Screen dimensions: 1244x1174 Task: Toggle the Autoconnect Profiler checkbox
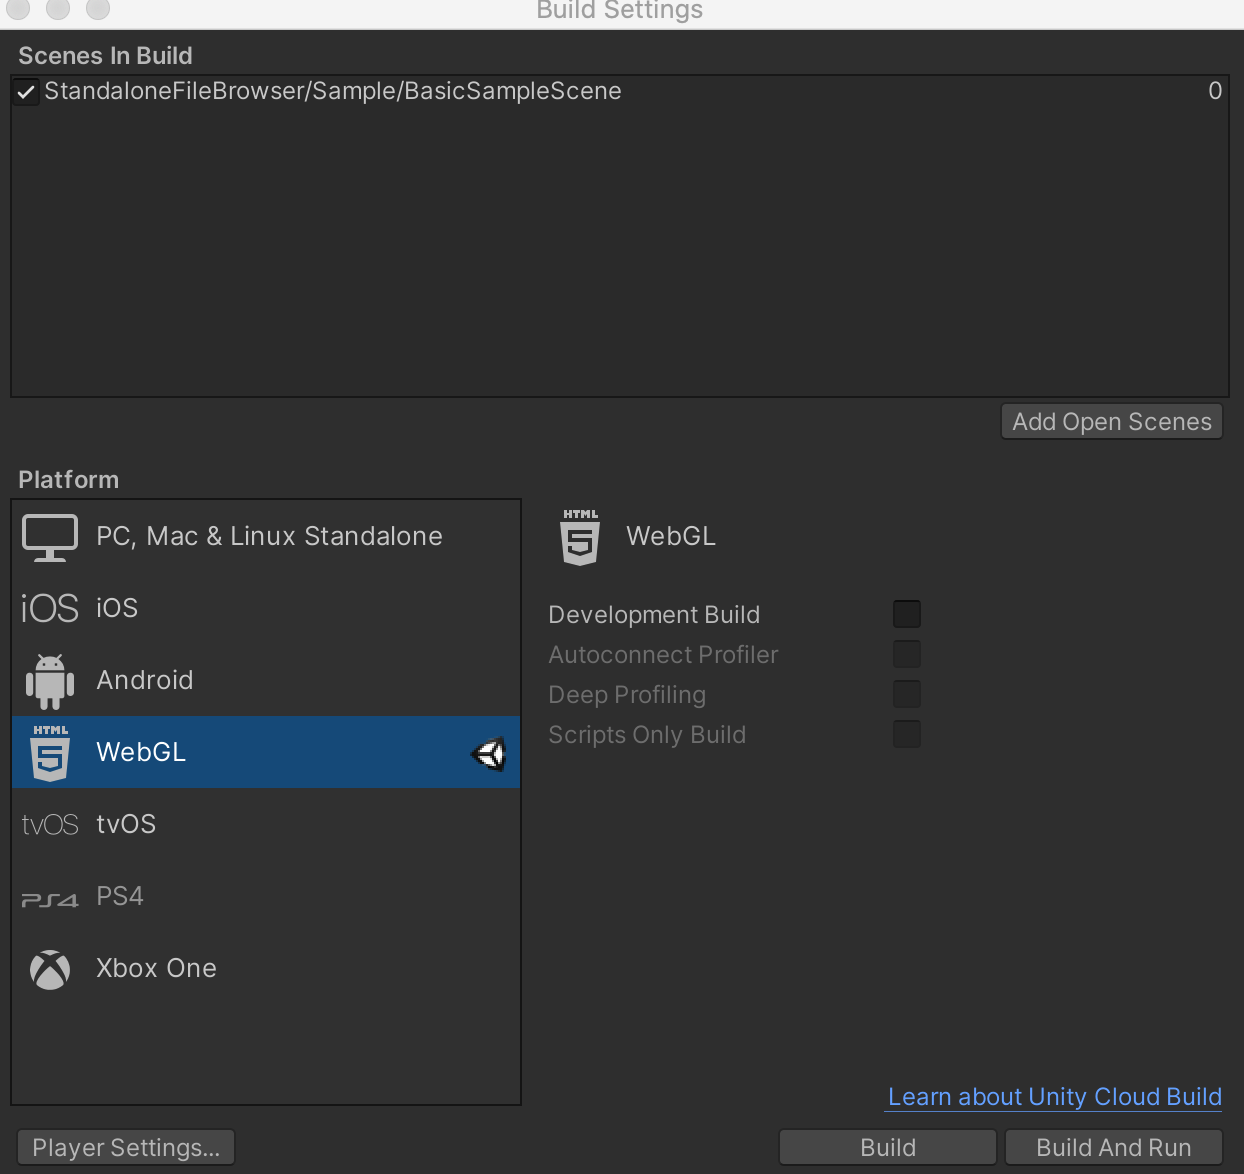point(907,654)
